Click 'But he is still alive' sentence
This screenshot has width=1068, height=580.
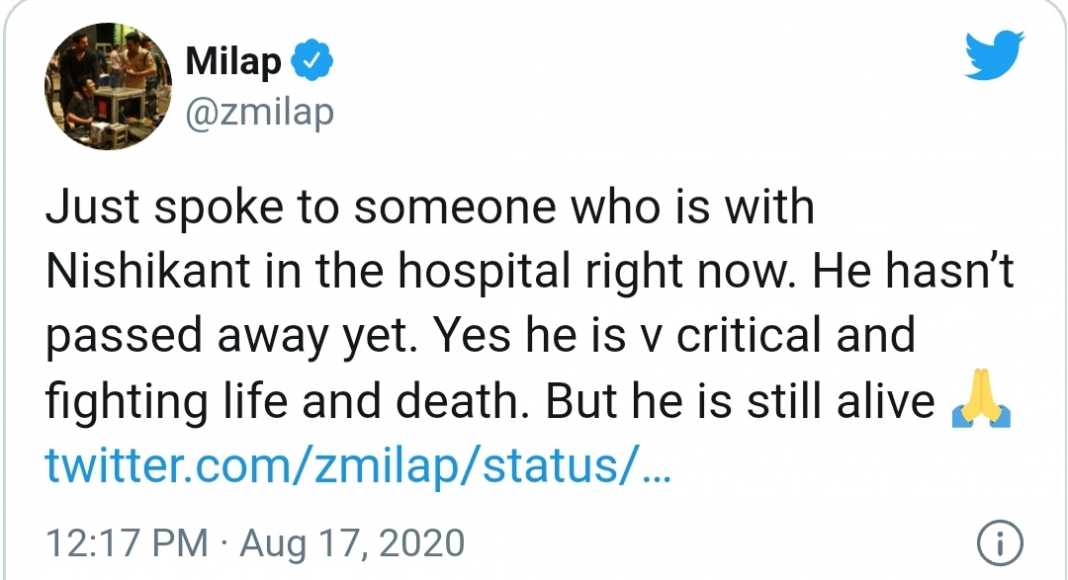(x=740, y=402)
